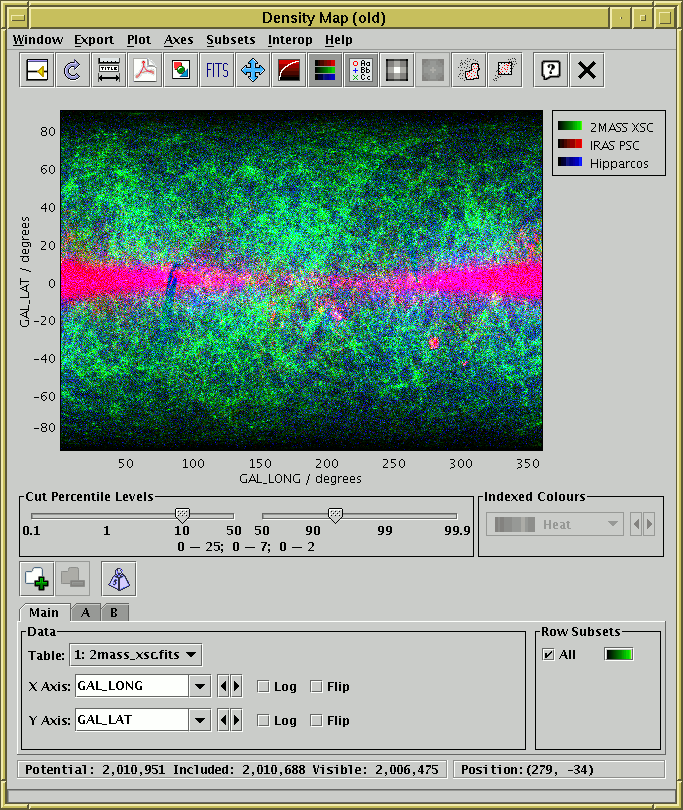
Task: Enable Flip checkbox for Y Axis
Action: point(316,721)
